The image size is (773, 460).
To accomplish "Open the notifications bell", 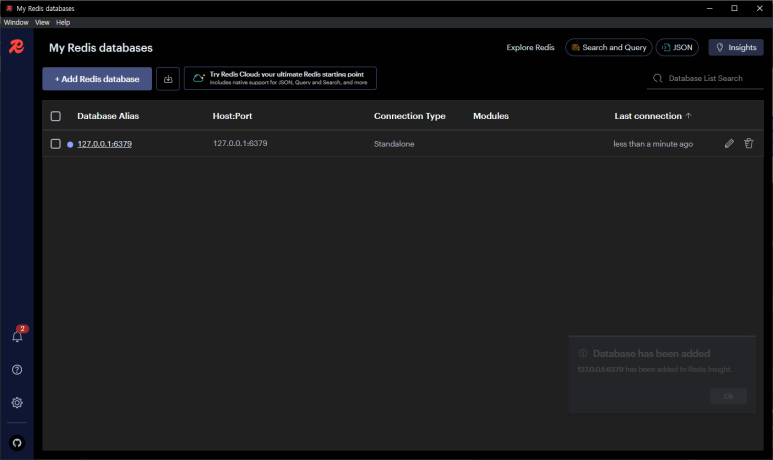I will click(17, 336).
